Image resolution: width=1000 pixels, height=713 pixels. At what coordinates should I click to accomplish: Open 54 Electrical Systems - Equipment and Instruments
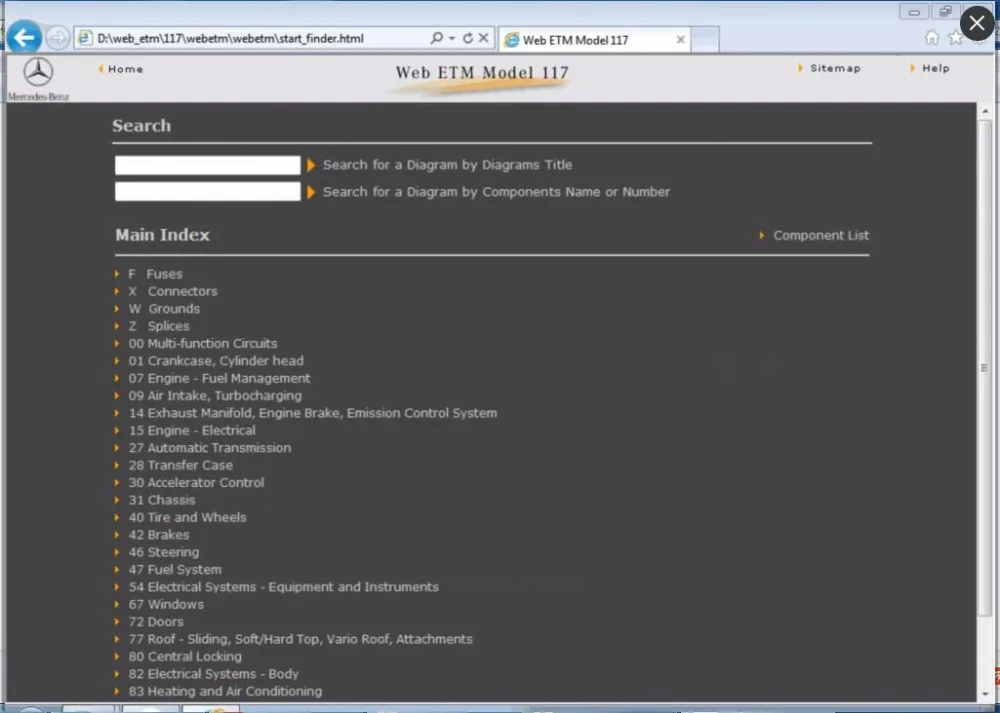pos(283,587)
